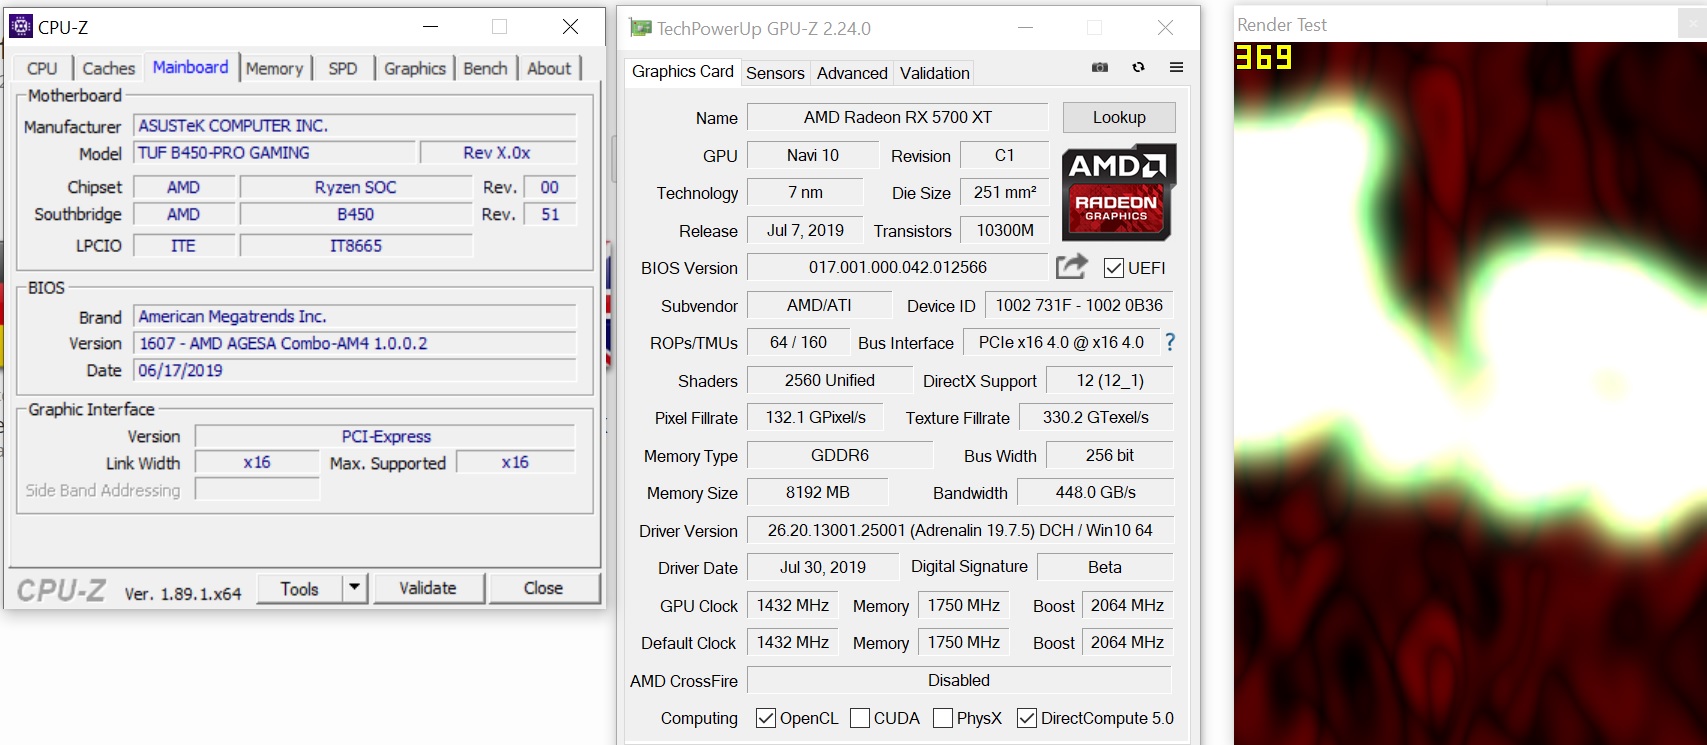
Task: Click the Link Width x16 field in CPU-Z
Action: point(257,463)
